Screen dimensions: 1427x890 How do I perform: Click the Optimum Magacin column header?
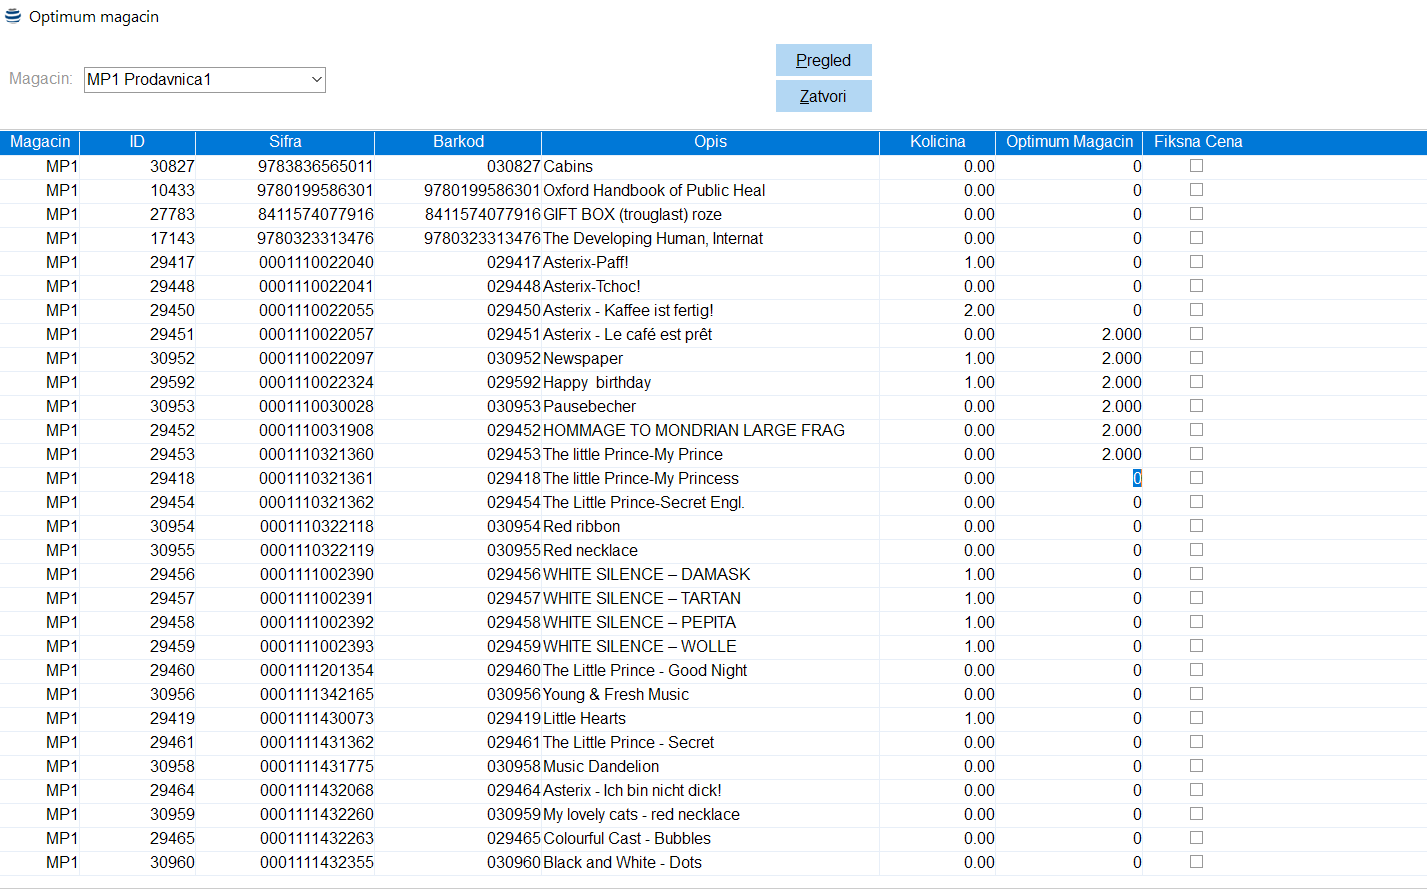[1069, 142]
